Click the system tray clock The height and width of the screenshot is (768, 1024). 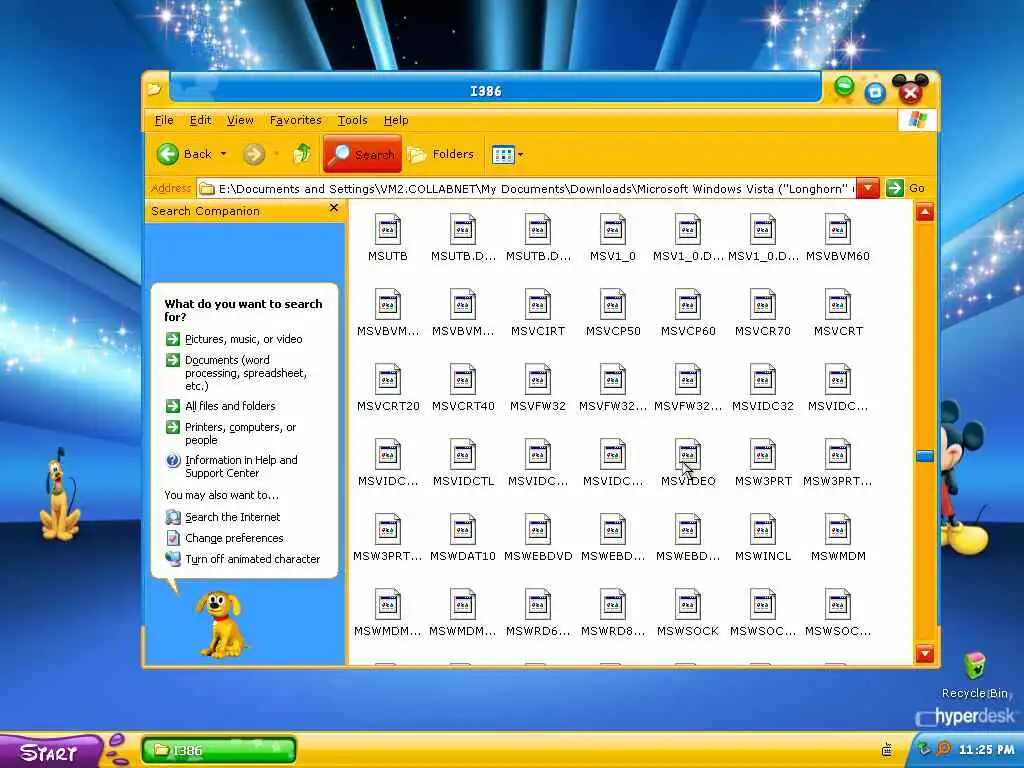(x=986, y=750)
